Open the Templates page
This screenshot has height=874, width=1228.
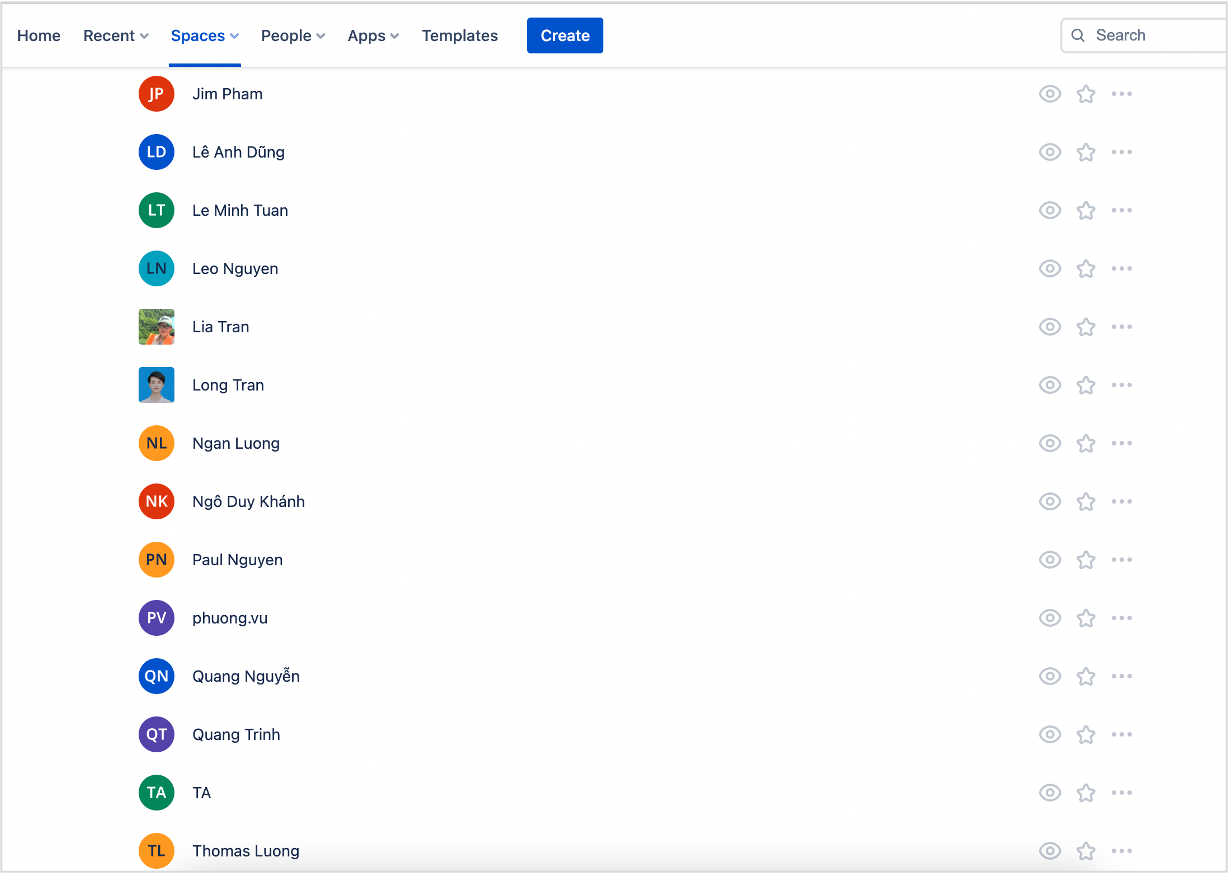pos(459,36)
